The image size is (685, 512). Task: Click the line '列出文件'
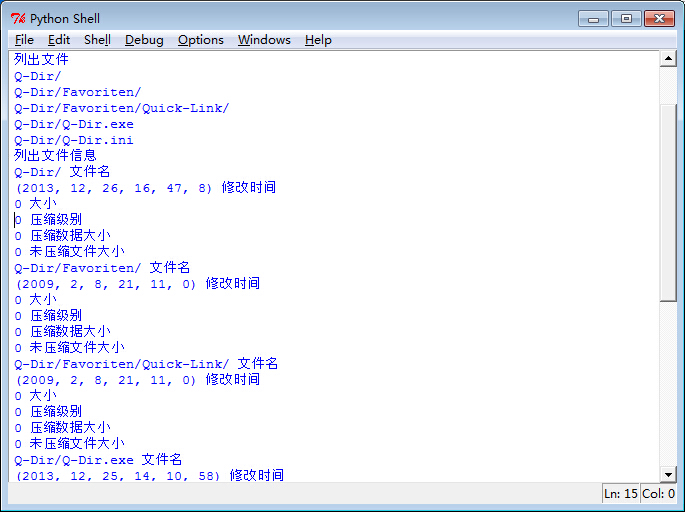41,59
